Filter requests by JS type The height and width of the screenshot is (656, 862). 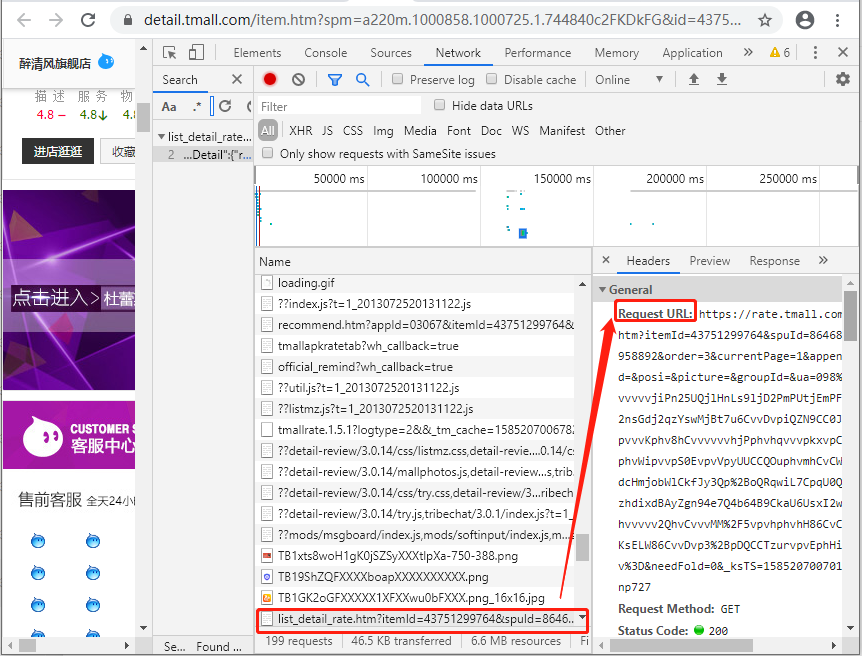coord(327,131)
